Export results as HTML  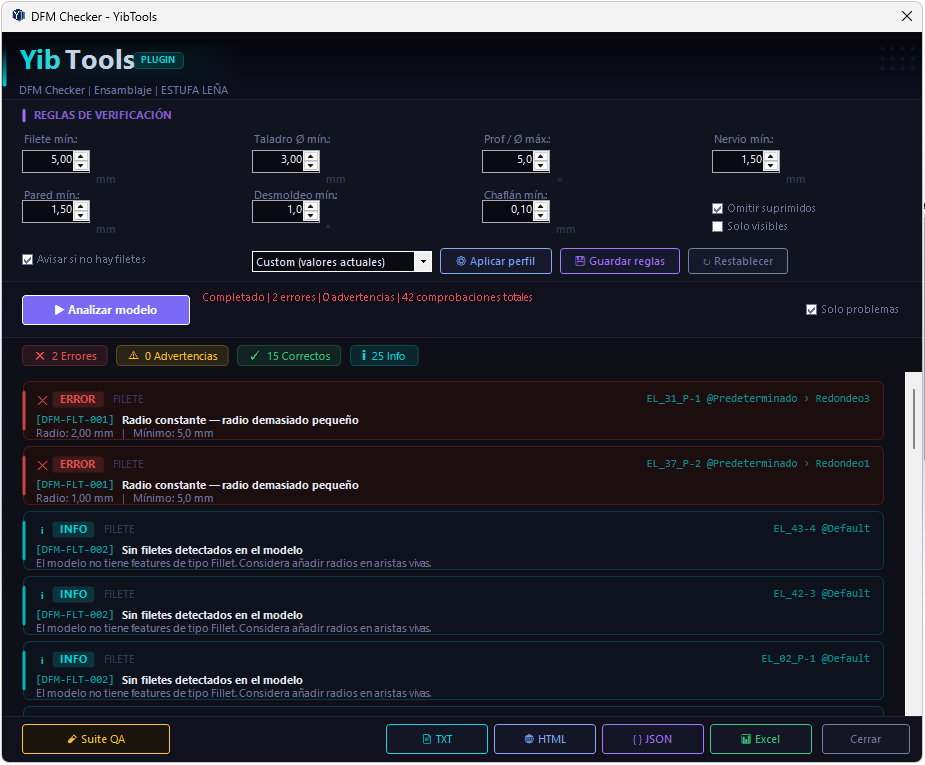(545, 740)
